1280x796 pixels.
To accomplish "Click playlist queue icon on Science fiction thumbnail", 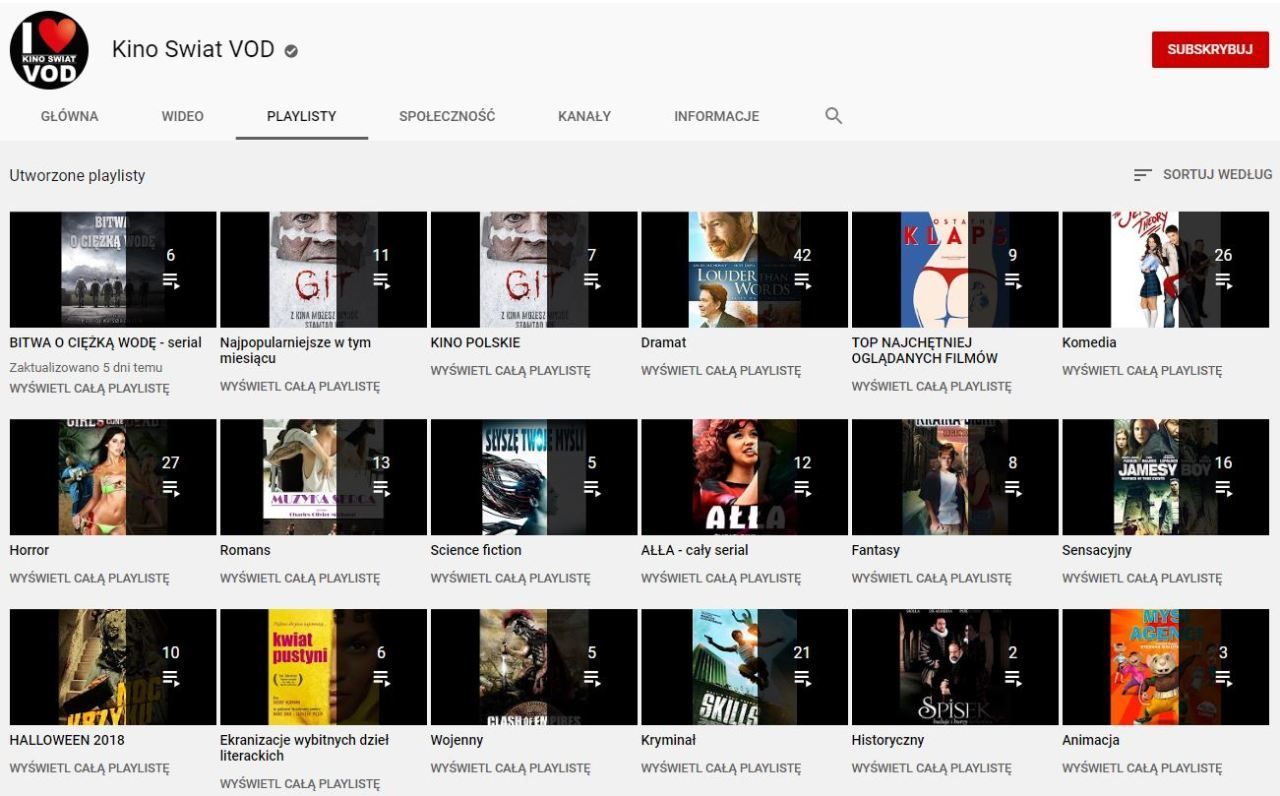I will (x=592, y=488).
